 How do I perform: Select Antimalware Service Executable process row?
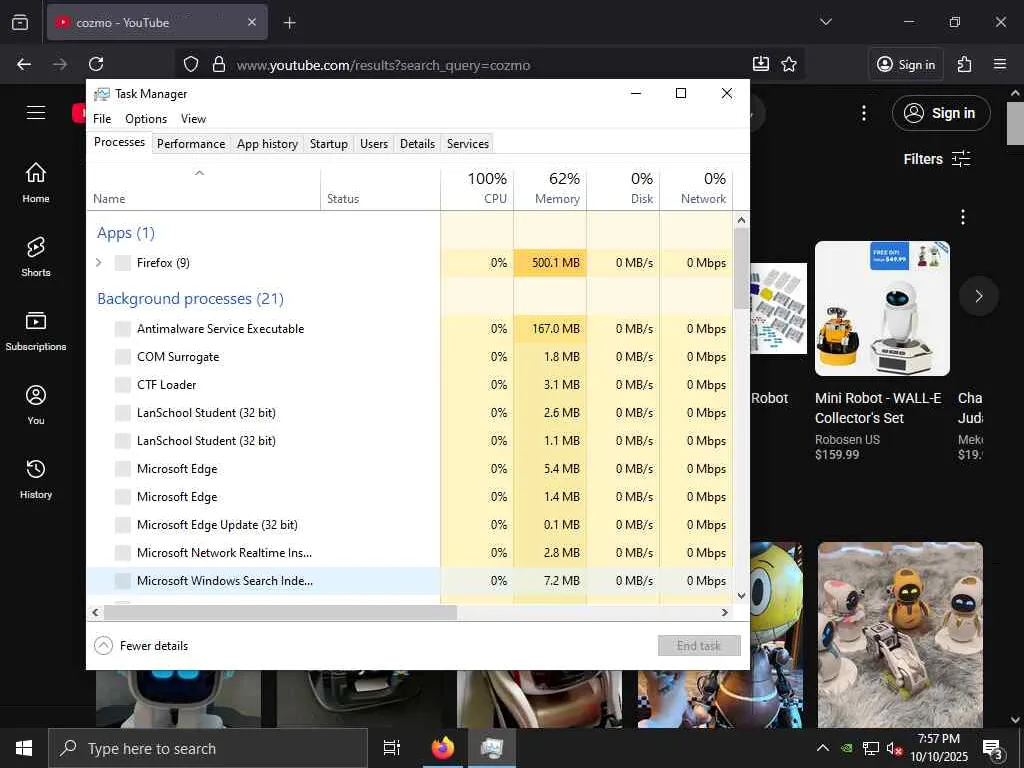(409, 328)
